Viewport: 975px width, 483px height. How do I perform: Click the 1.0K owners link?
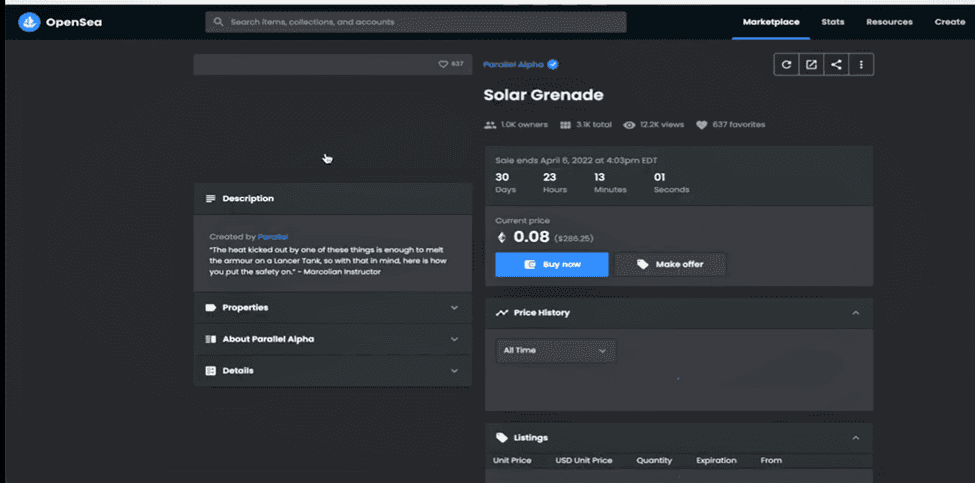click(x=524, y=124)
